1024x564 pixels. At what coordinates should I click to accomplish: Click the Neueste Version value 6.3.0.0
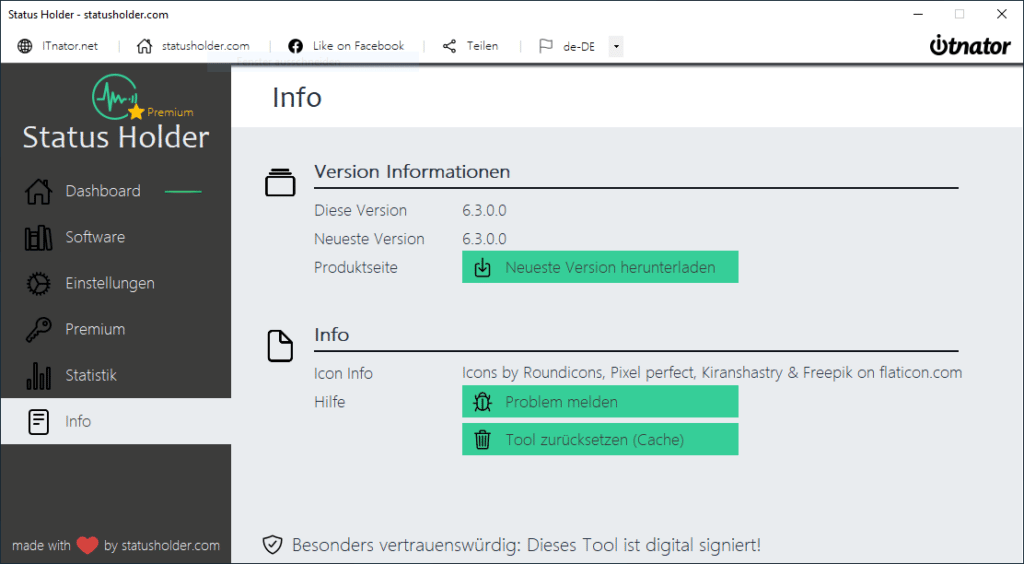click(x=484, y=239)
